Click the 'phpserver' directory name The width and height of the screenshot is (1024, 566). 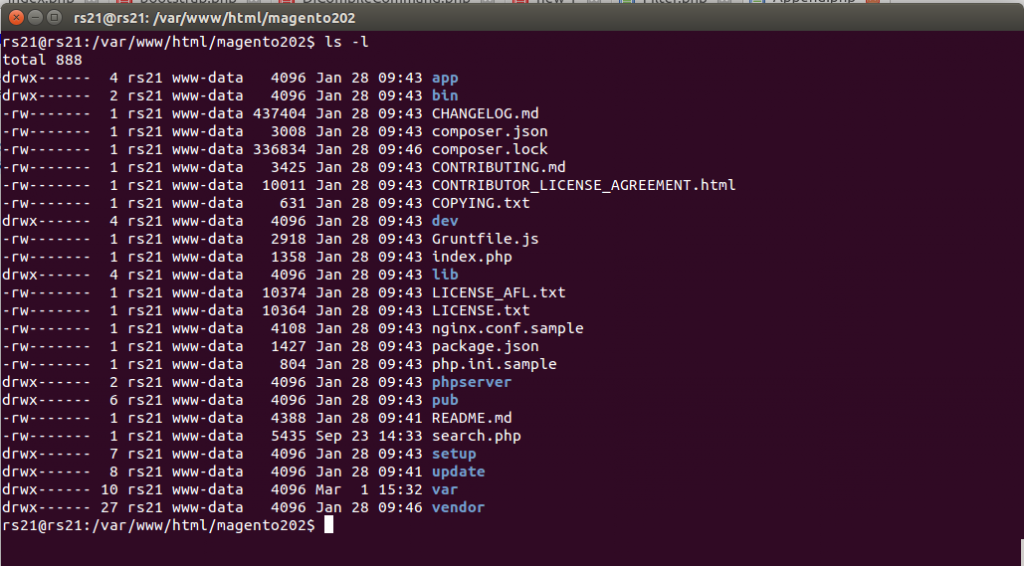click(471, 382)
